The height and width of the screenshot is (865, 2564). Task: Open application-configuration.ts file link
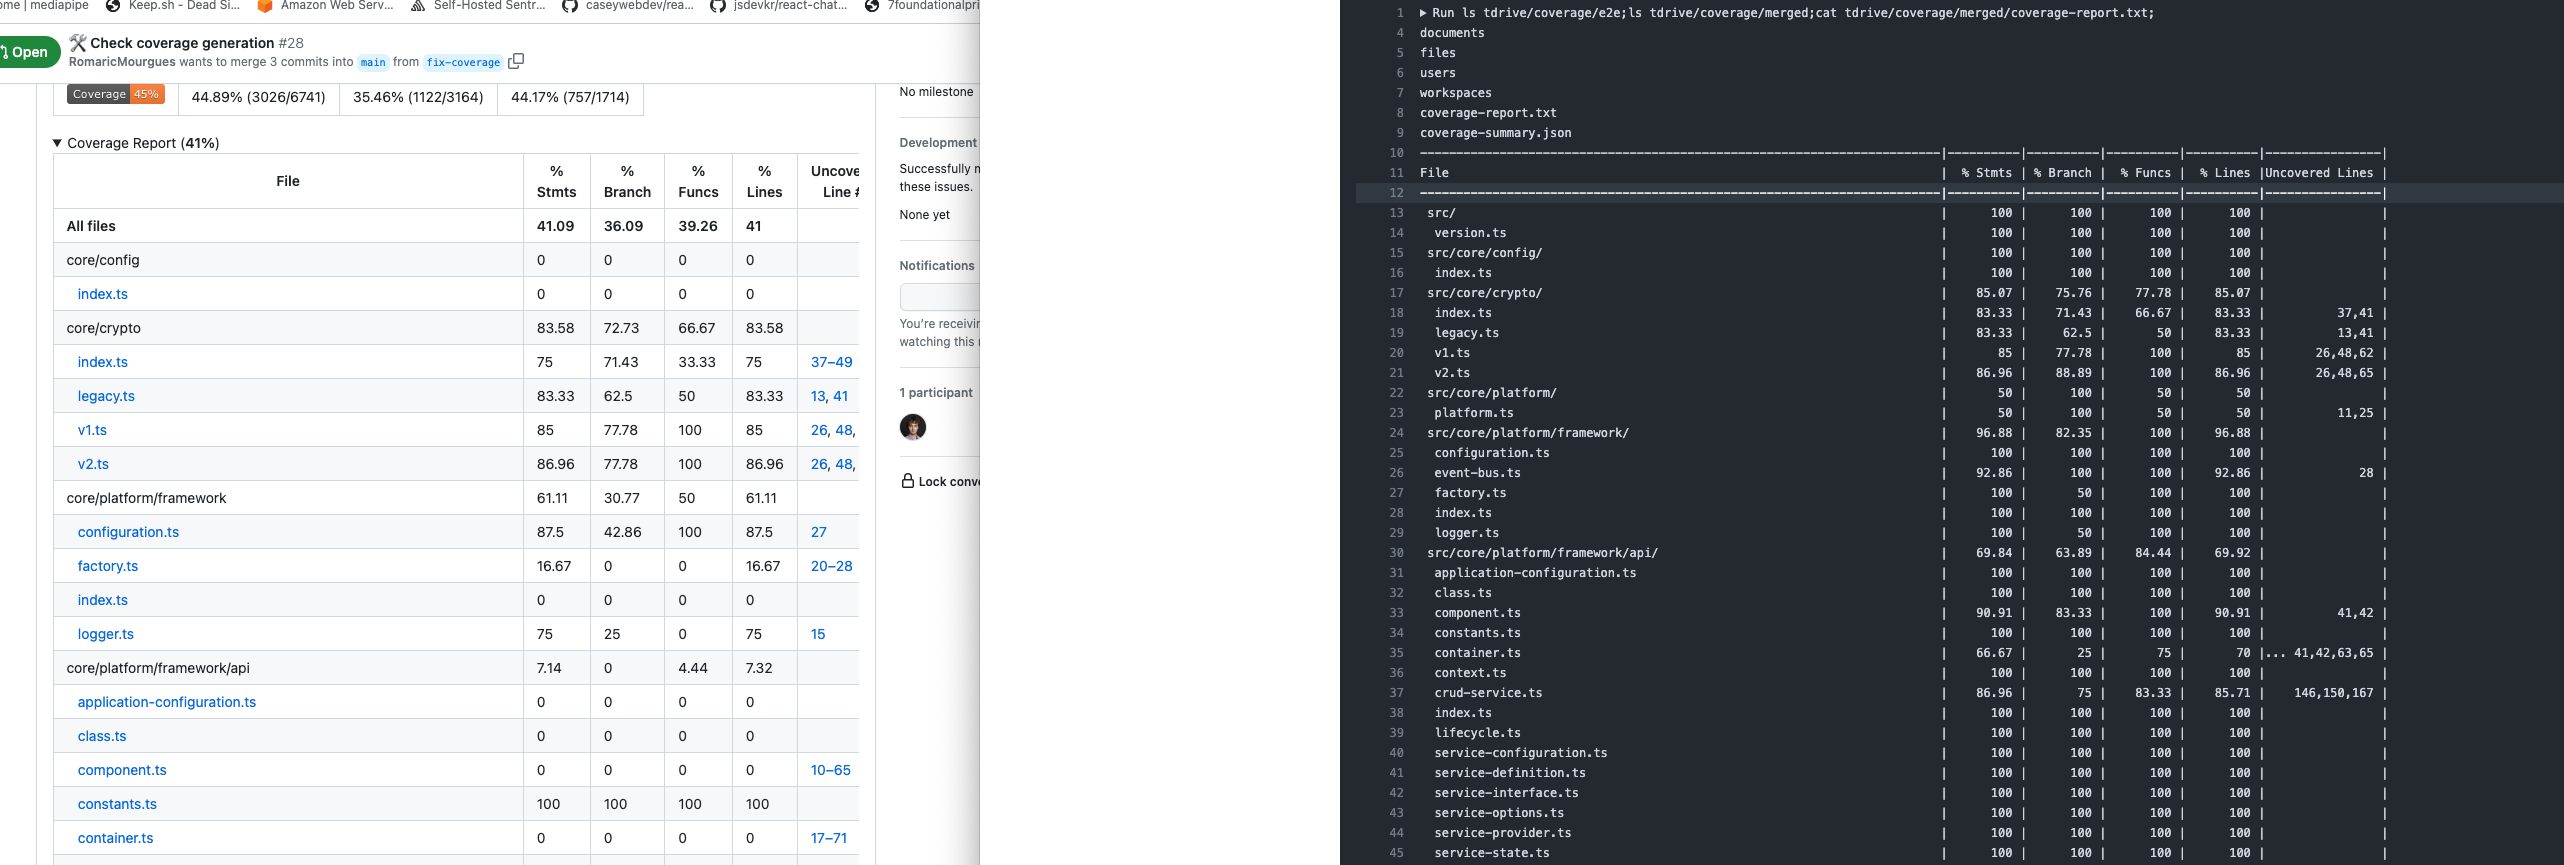(x=167, y=702)
